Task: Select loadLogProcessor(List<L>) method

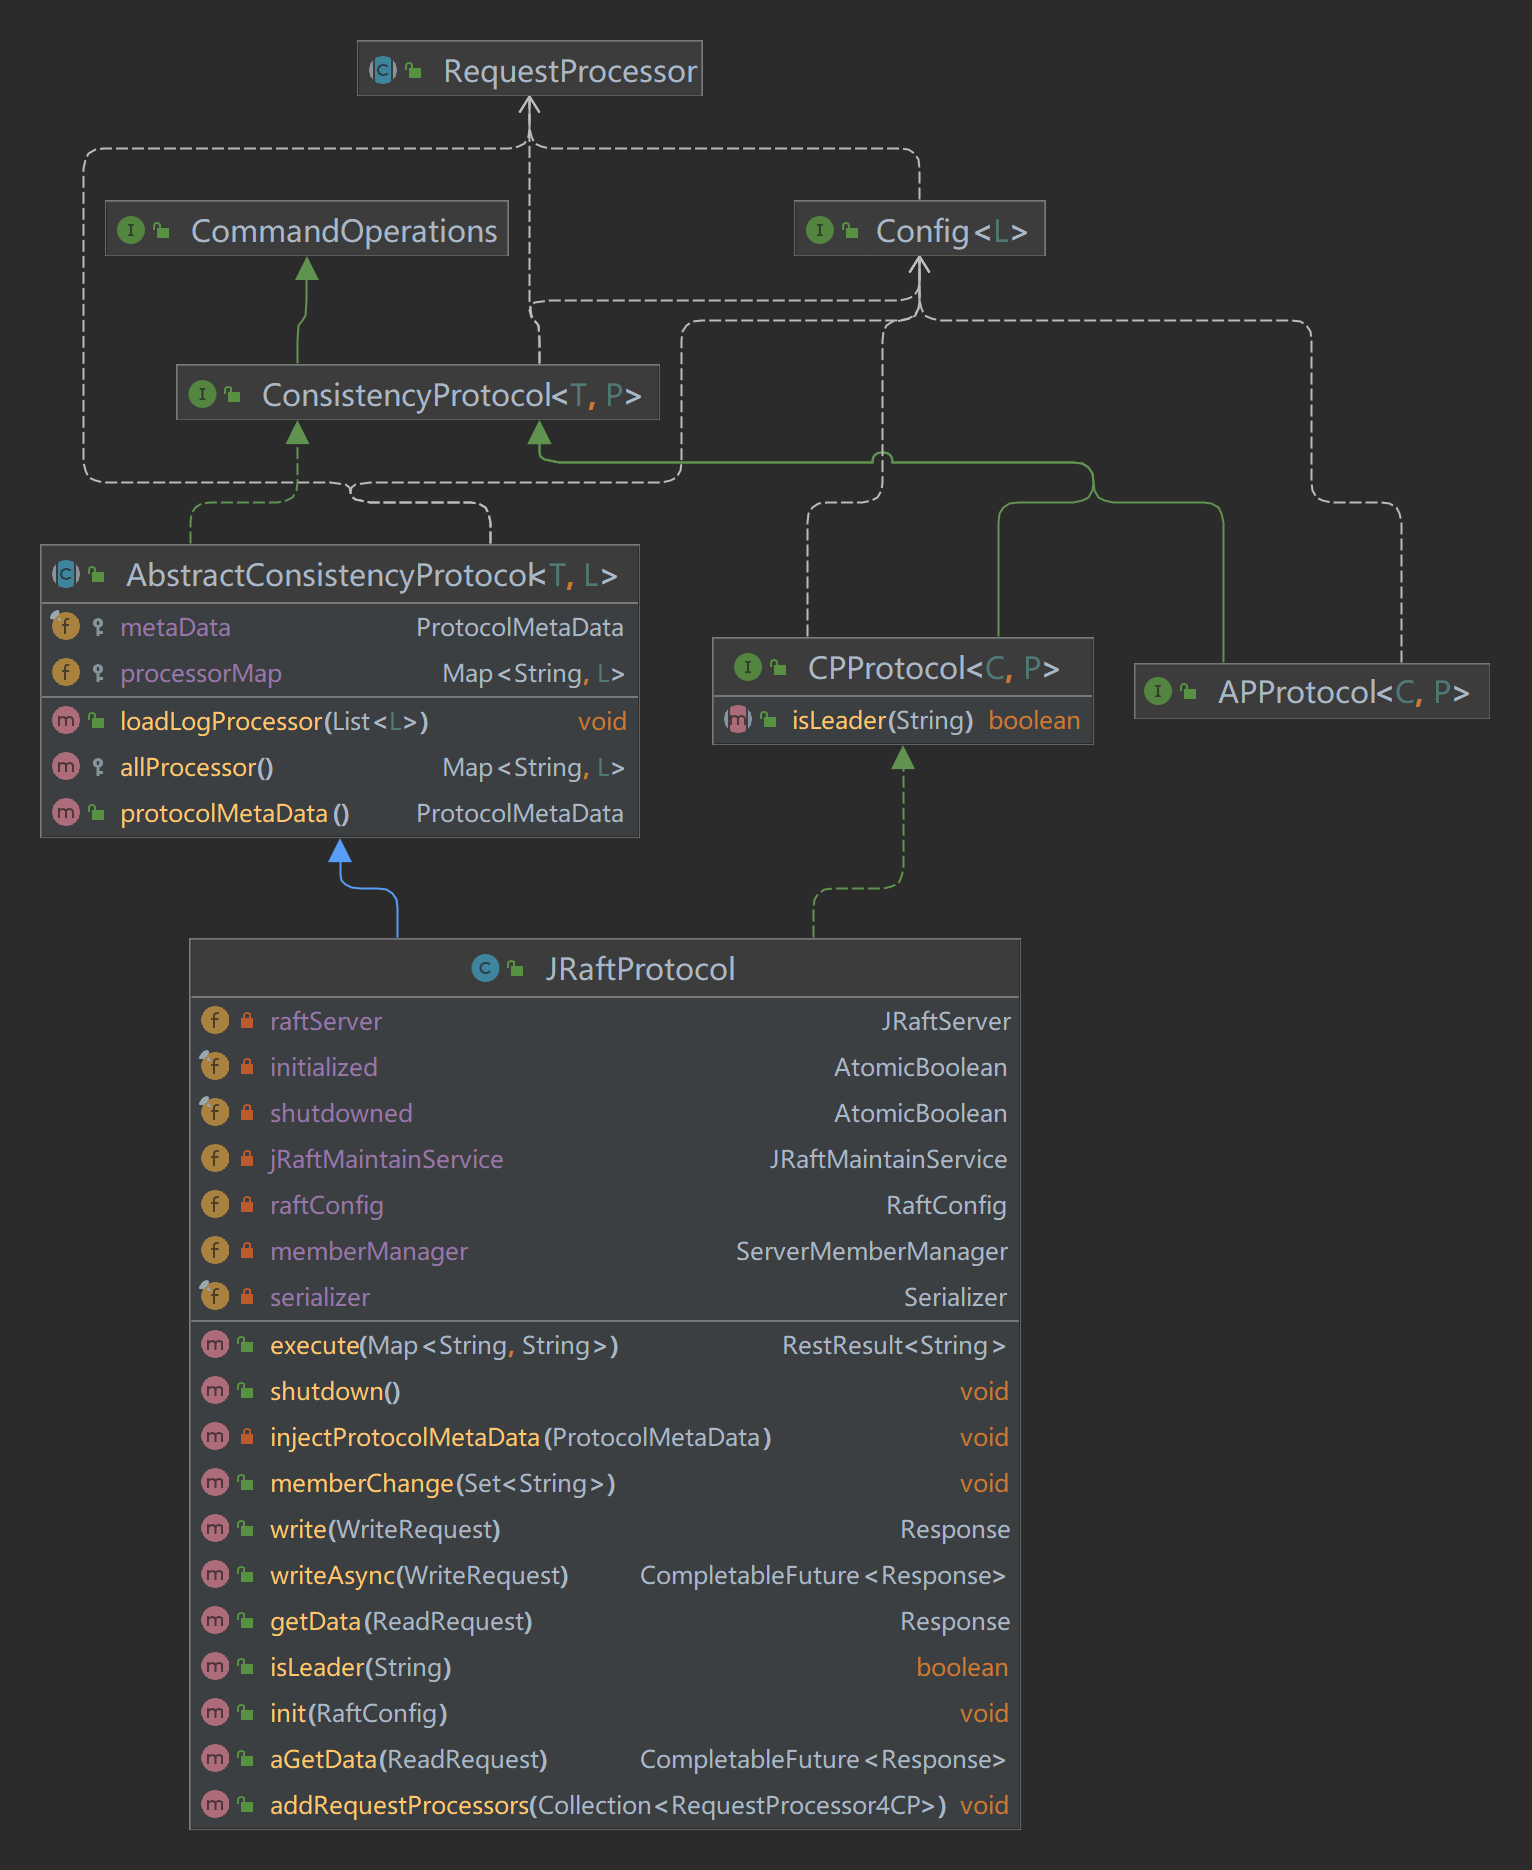Action: pos(340,721)
